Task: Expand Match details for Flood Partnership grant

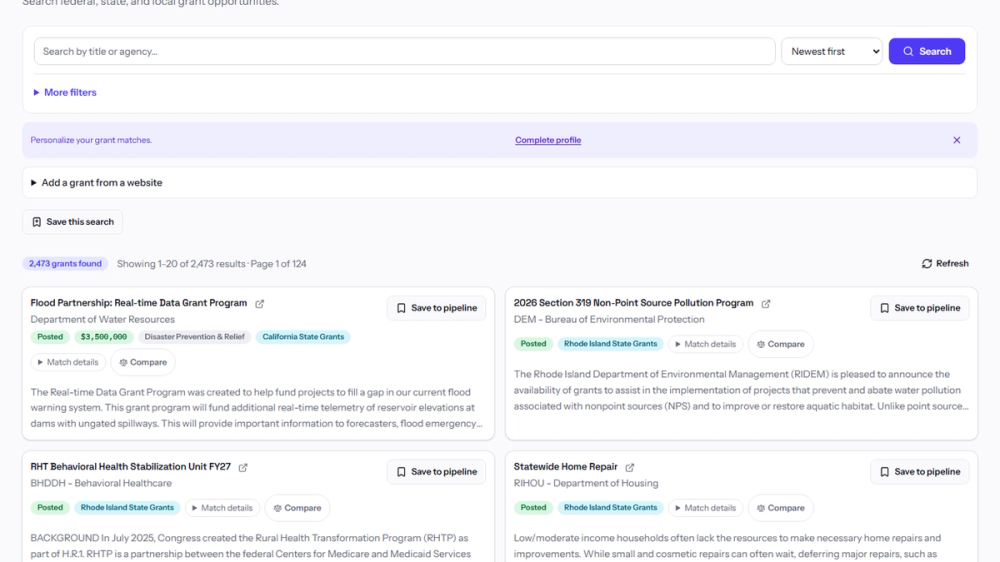Action: [x=68, y=362]
